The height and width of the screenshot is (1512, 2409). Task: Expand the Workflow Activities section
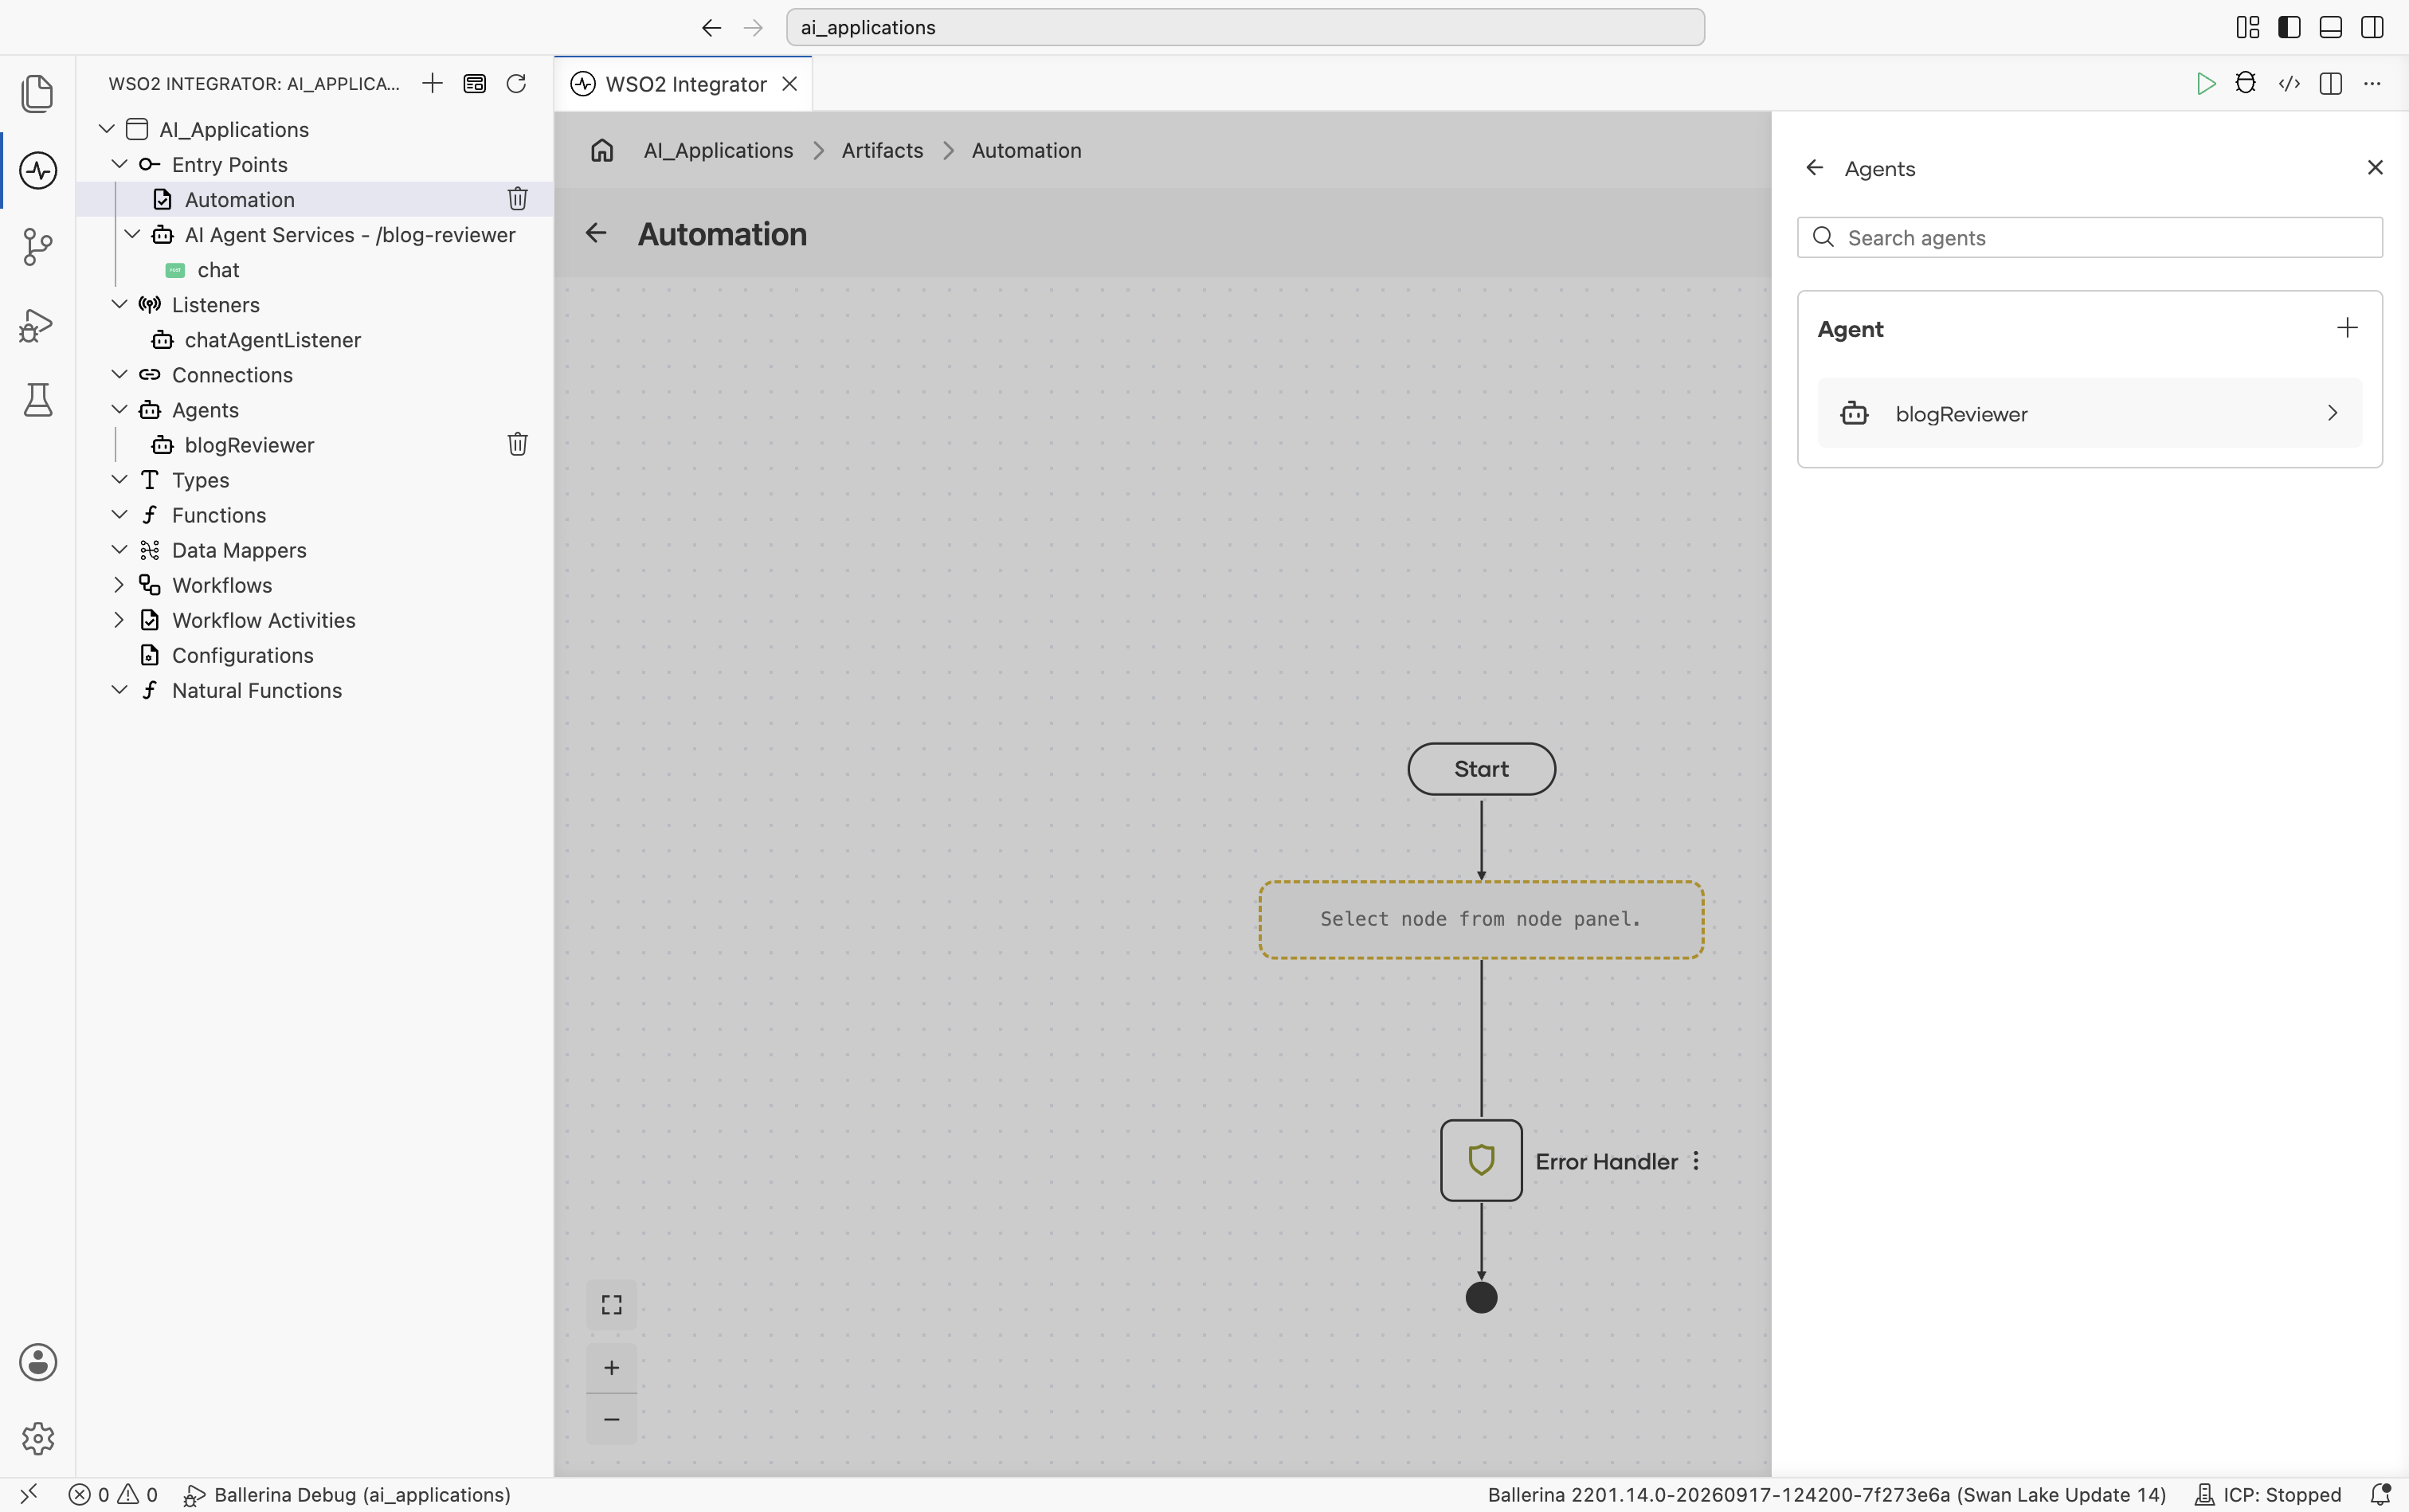(x=119, y=620)
